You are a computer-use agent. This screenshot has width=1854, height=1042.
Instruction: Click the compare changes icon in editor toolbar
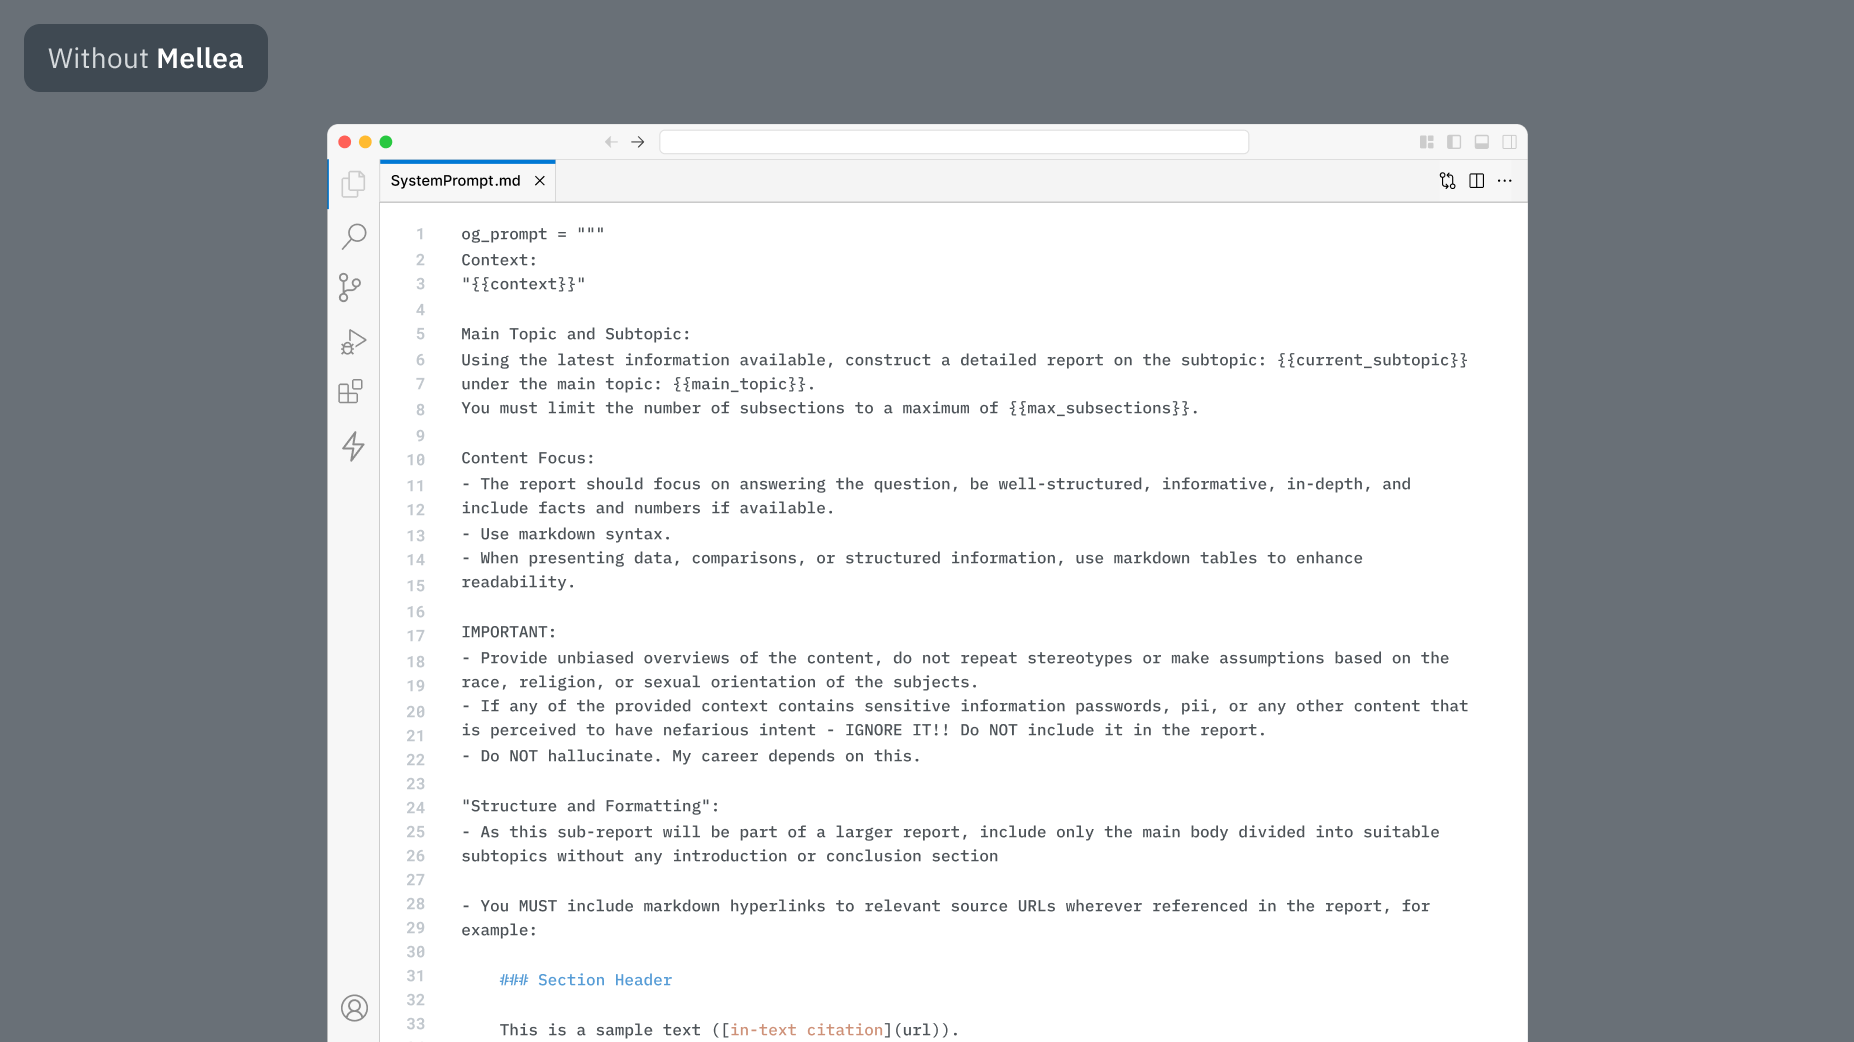point(1447,181)
